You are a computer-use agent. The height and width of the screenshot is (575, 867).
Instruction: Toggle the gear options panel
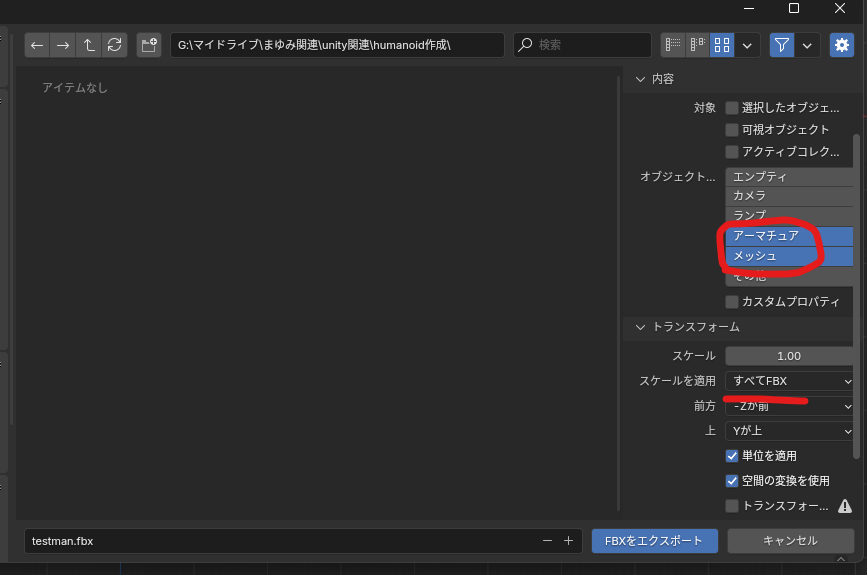coord(842,45)
